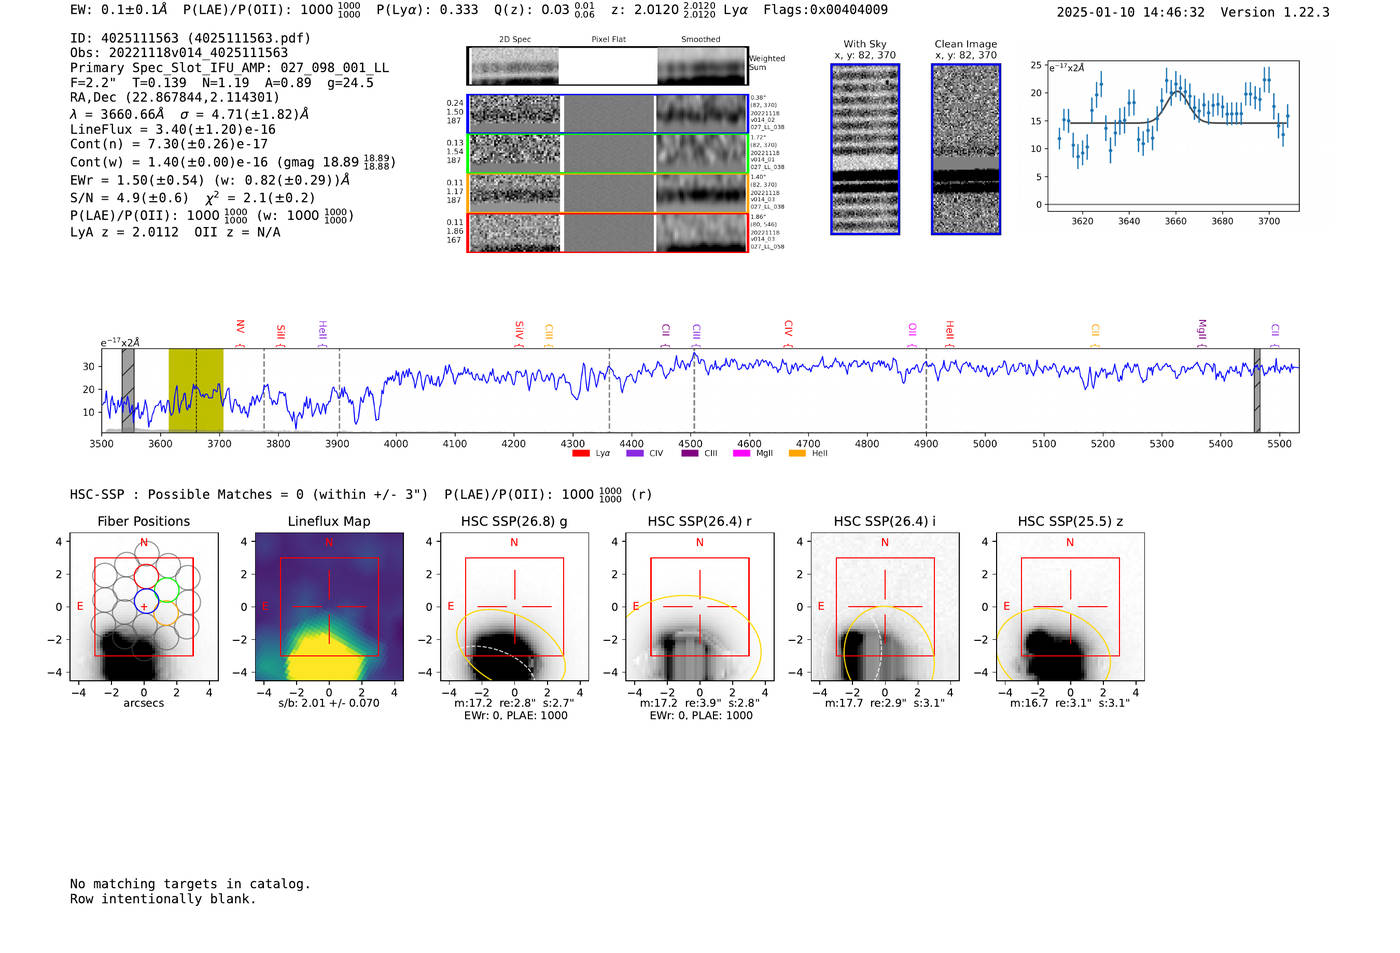The image size is (1400, 953).
Task: Select the orange-bordered fiber 2D spectrum row
Action: [607, 193]
